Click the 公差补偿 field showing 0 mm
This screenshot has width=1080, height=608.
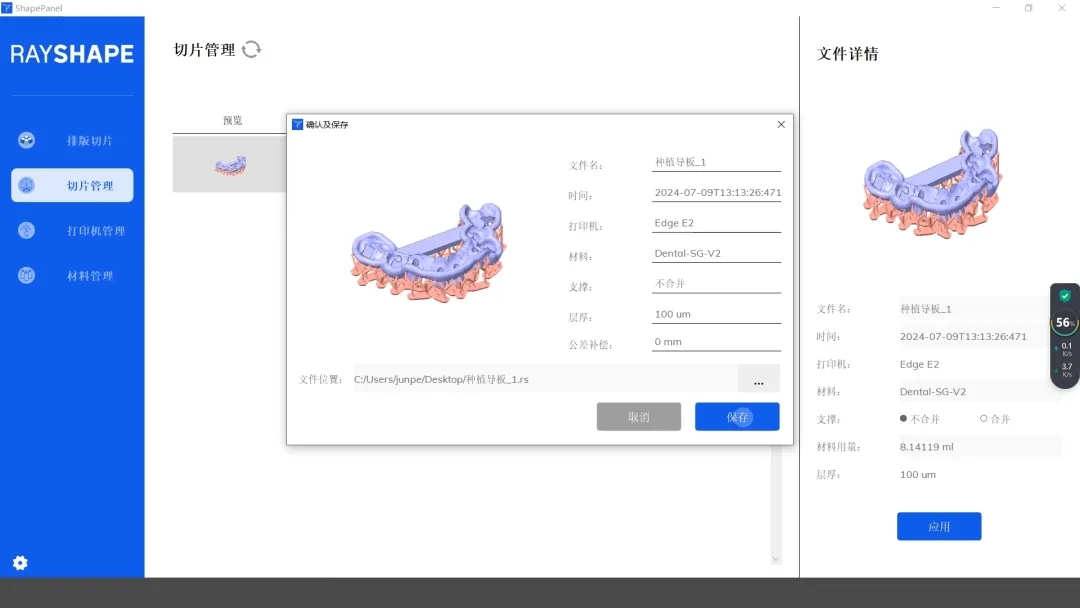point(716,342)
